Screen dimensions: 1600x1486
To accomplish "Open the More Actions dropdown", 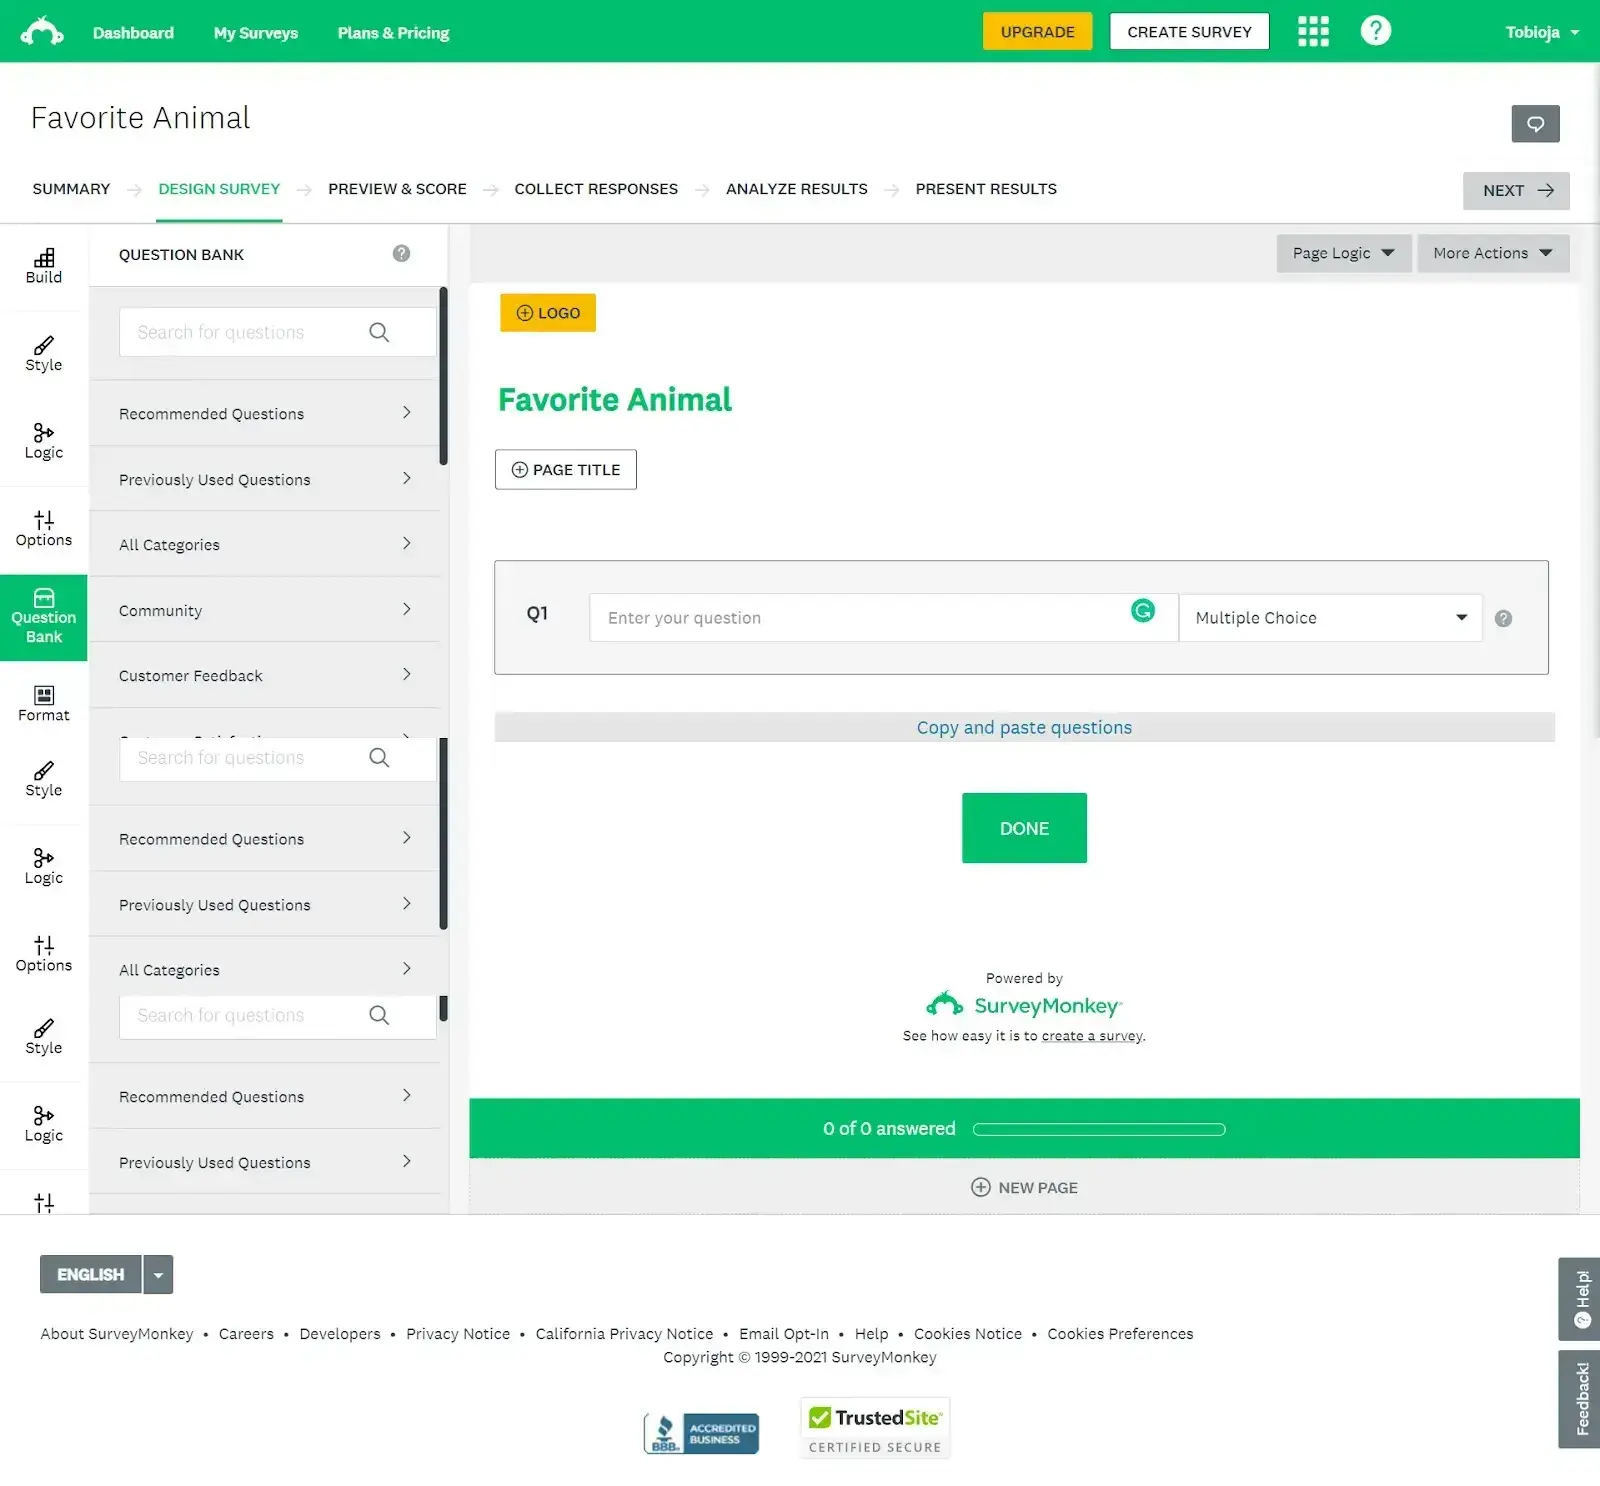I will click(x=1492, y=253).
